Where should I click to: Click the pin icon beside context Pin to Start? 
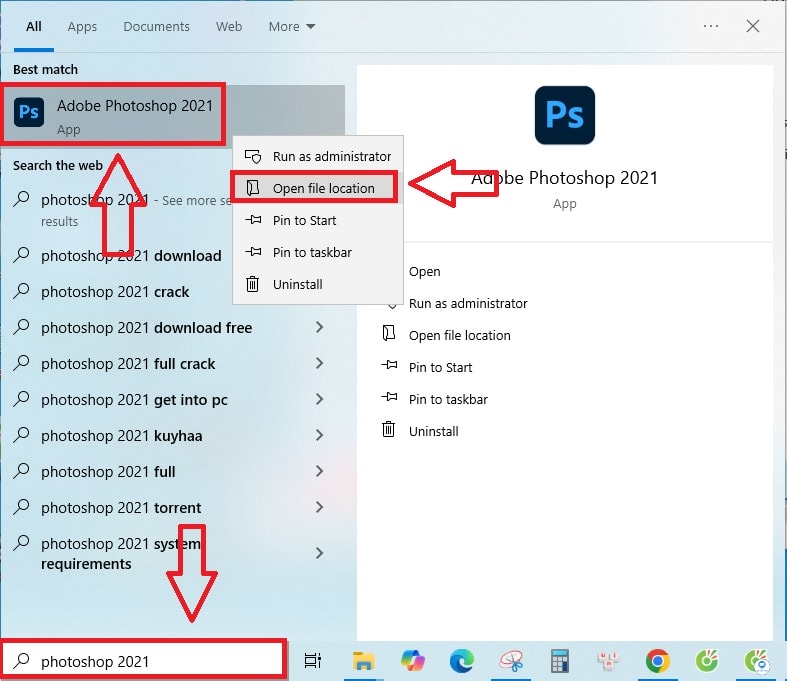[x=253, y=220]
